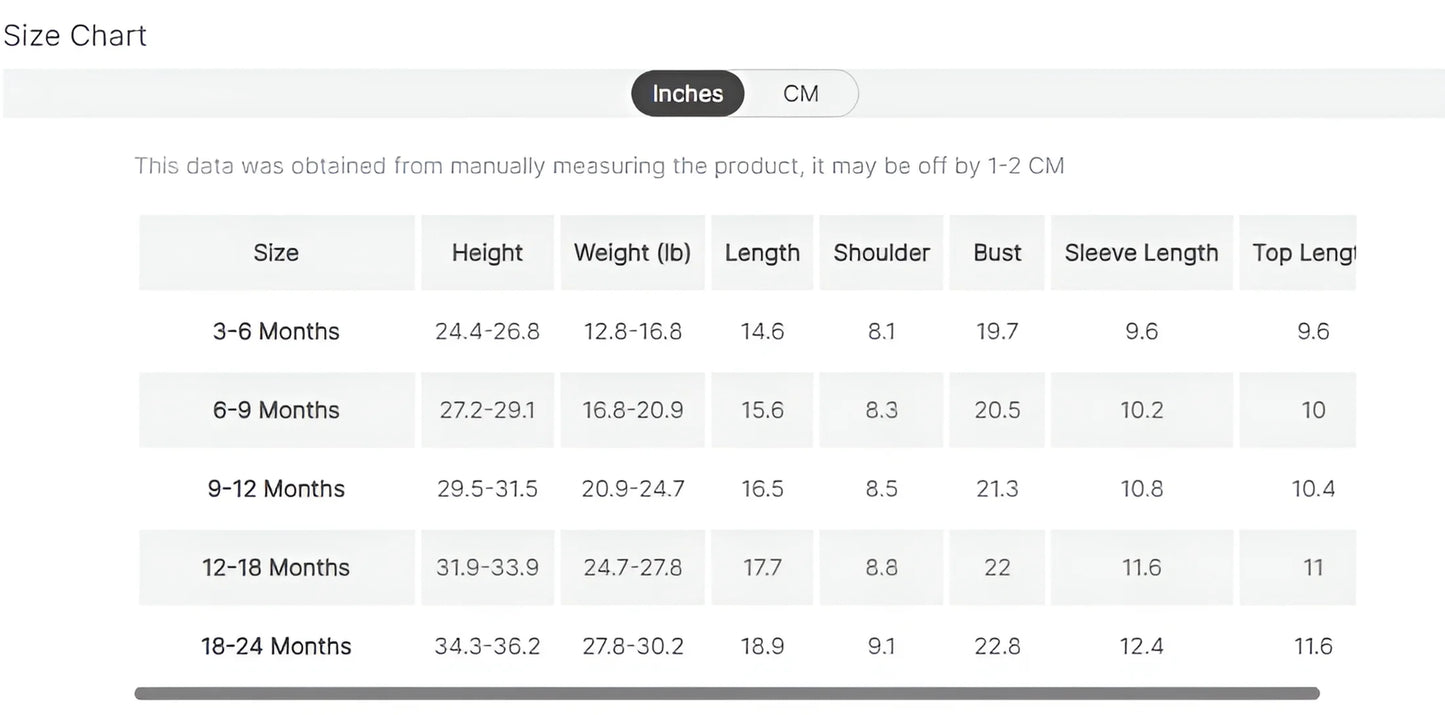Select the Sleeve Length column header
This screenshot has width=1445, height=715.
coord(1141,253)
